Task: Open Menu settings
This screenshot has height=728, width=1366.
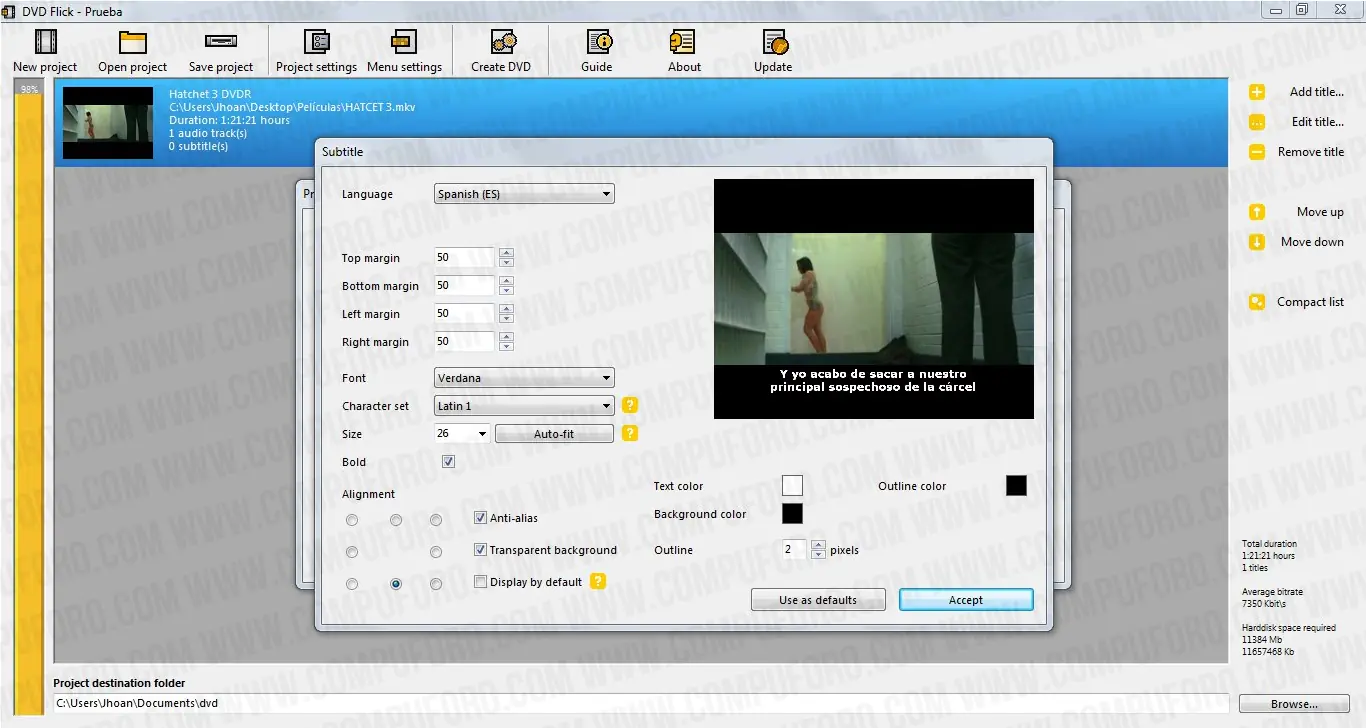Action: [404, 50]
